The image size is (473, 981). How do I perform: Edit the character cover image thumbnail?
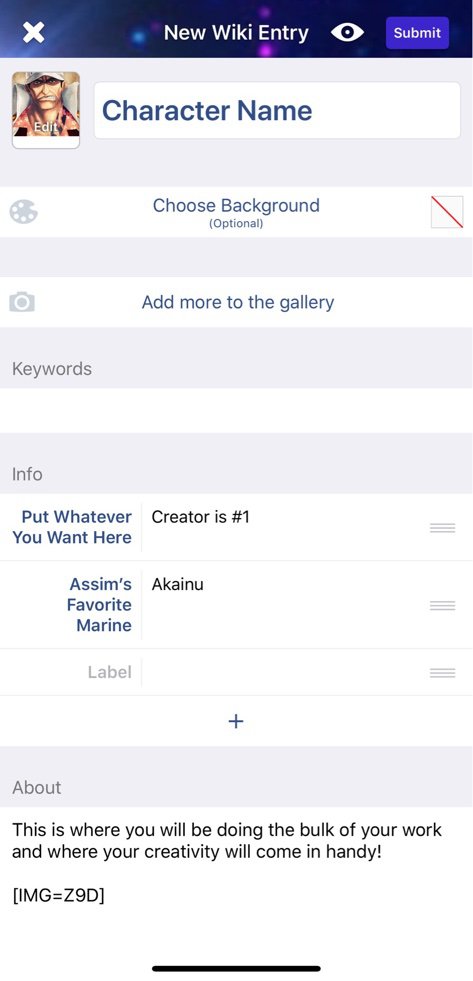coord(46,110)
